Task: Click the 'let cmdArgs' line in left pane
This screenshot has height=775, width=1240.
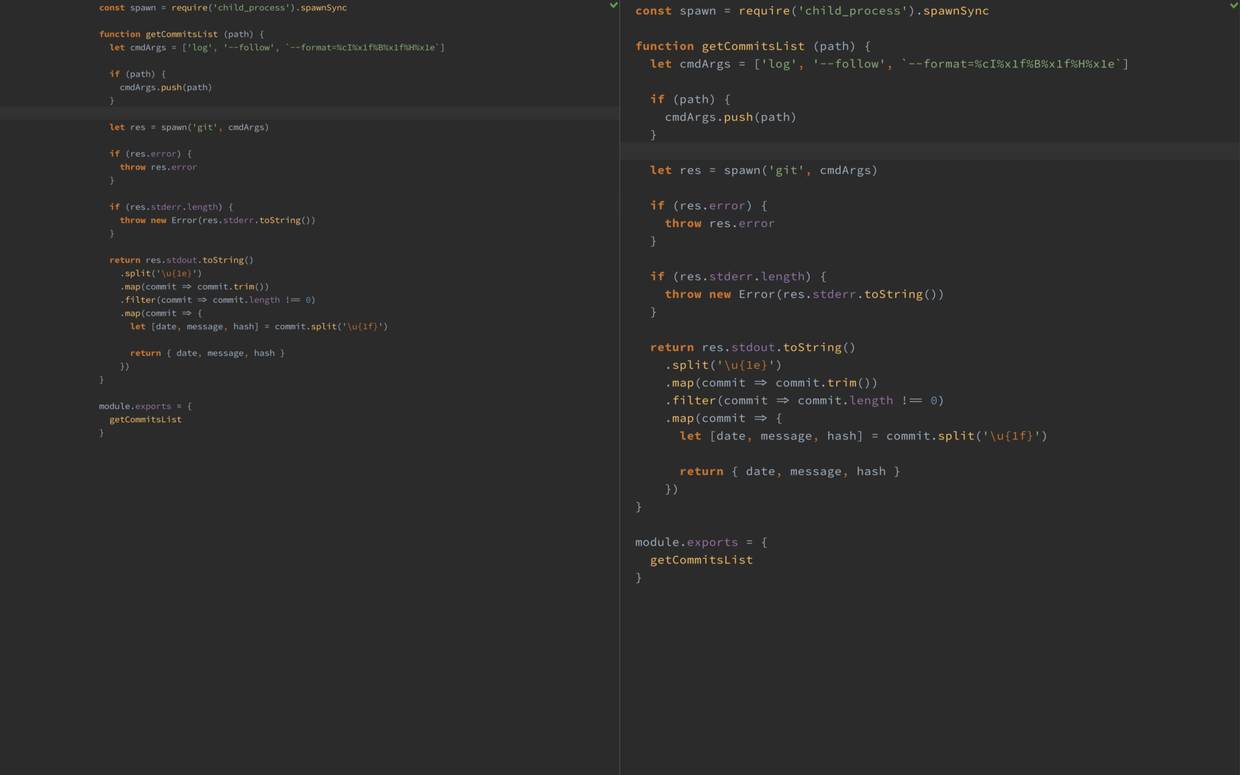Action: pyautogui.click(x=277, y=47)
